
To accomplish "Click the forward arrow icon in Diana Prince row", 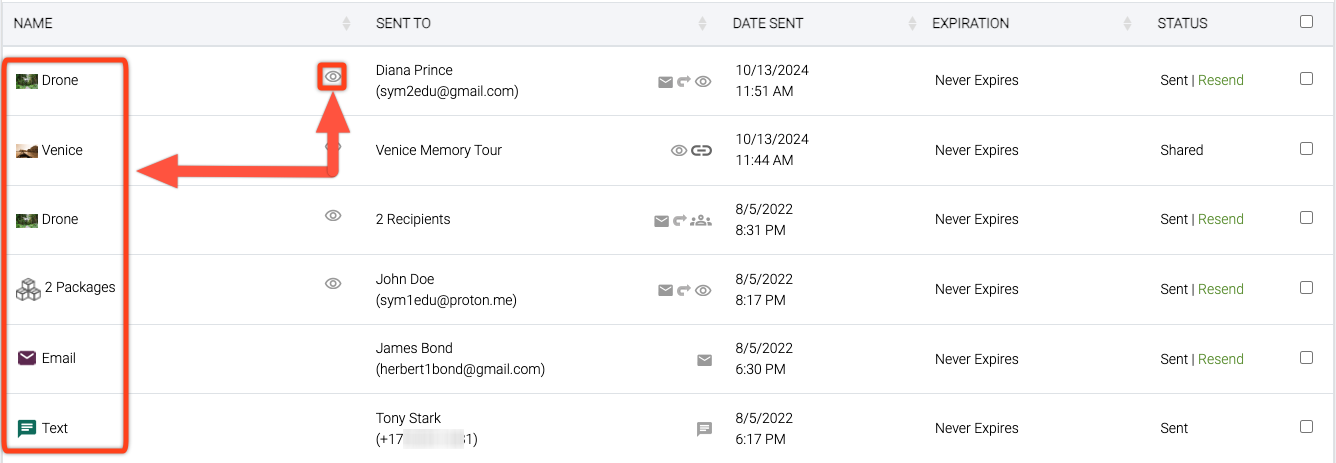I will pyautogui.click(x=684, y=82).
